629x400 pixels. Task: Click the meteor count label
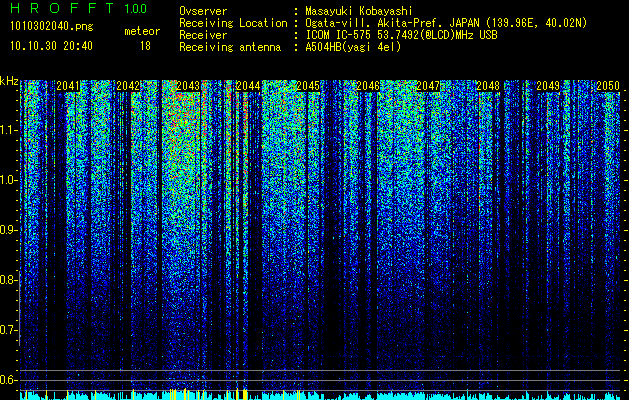pyautogui.click(x=142, y=31)
